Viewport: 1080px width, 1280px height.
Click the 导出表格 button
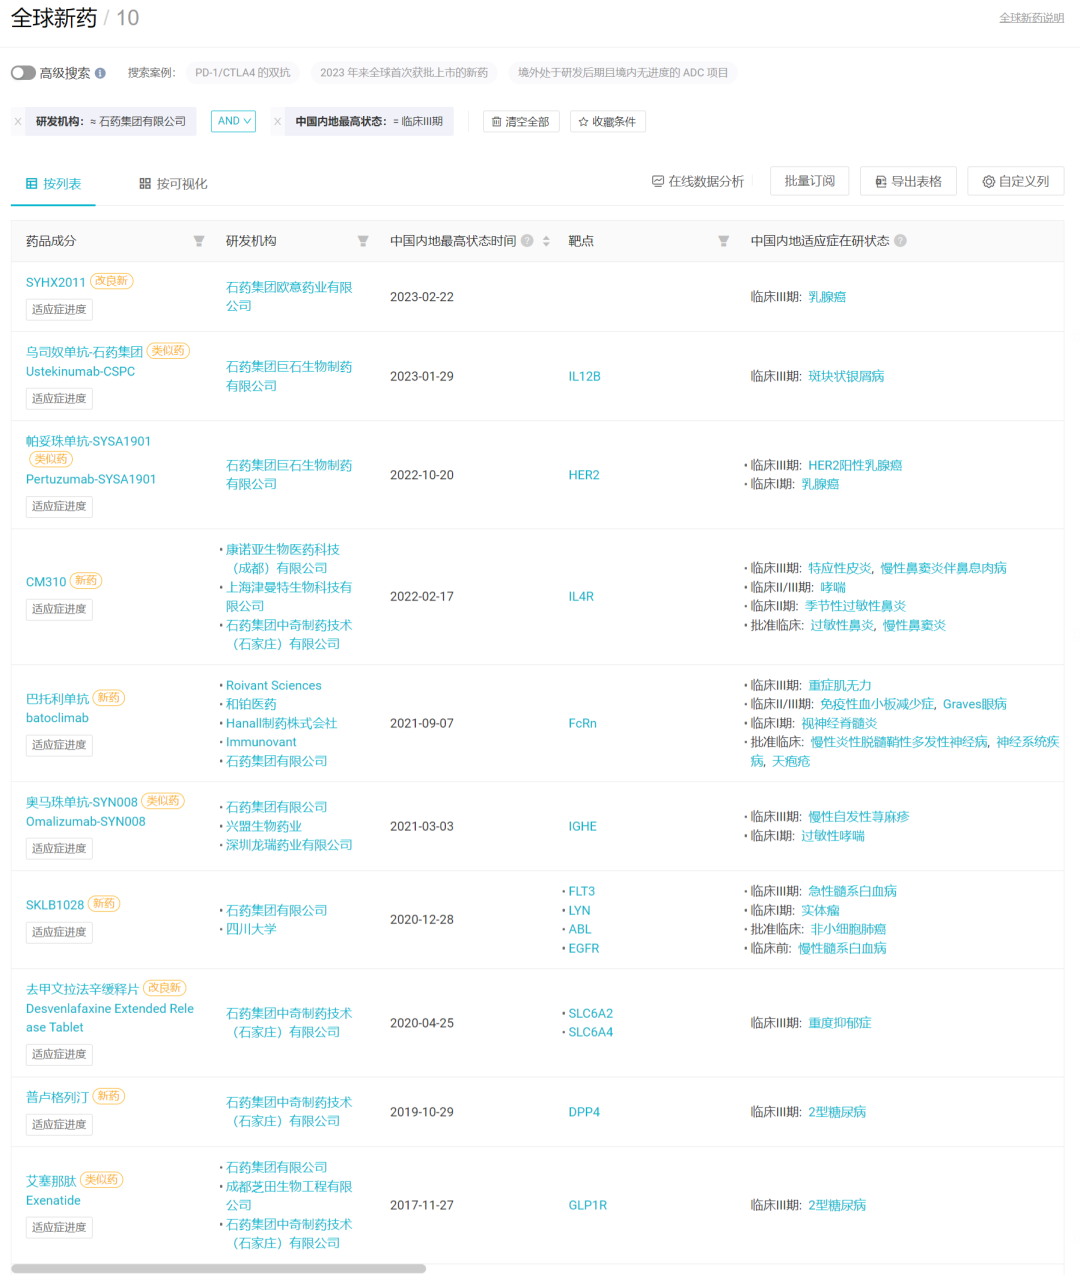tap(909, 181)
